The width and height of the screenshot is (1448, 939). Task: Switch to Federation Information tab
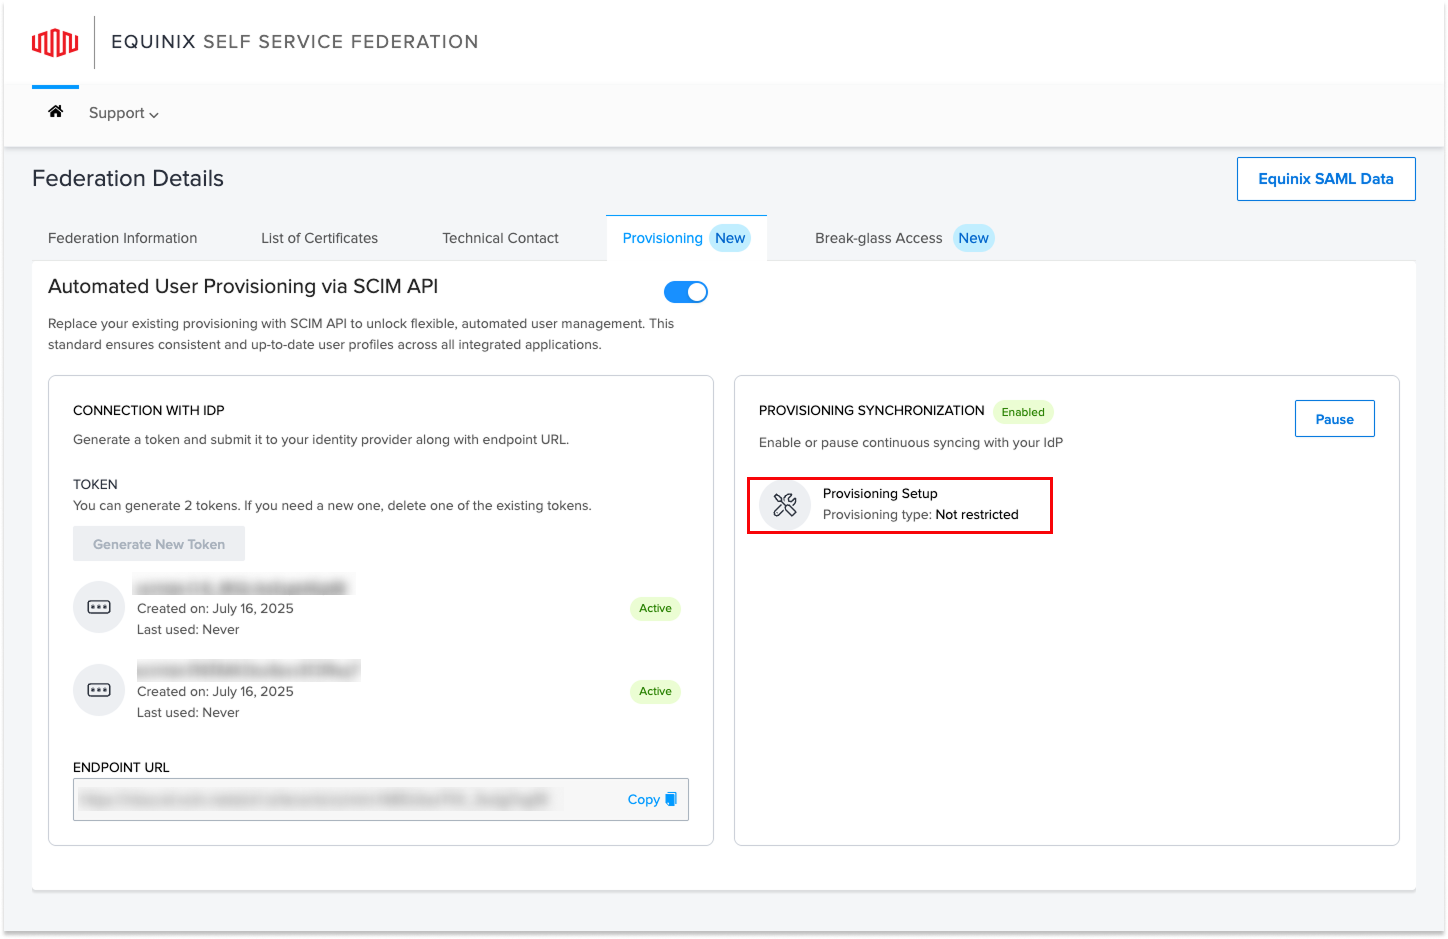pos(123,238)
